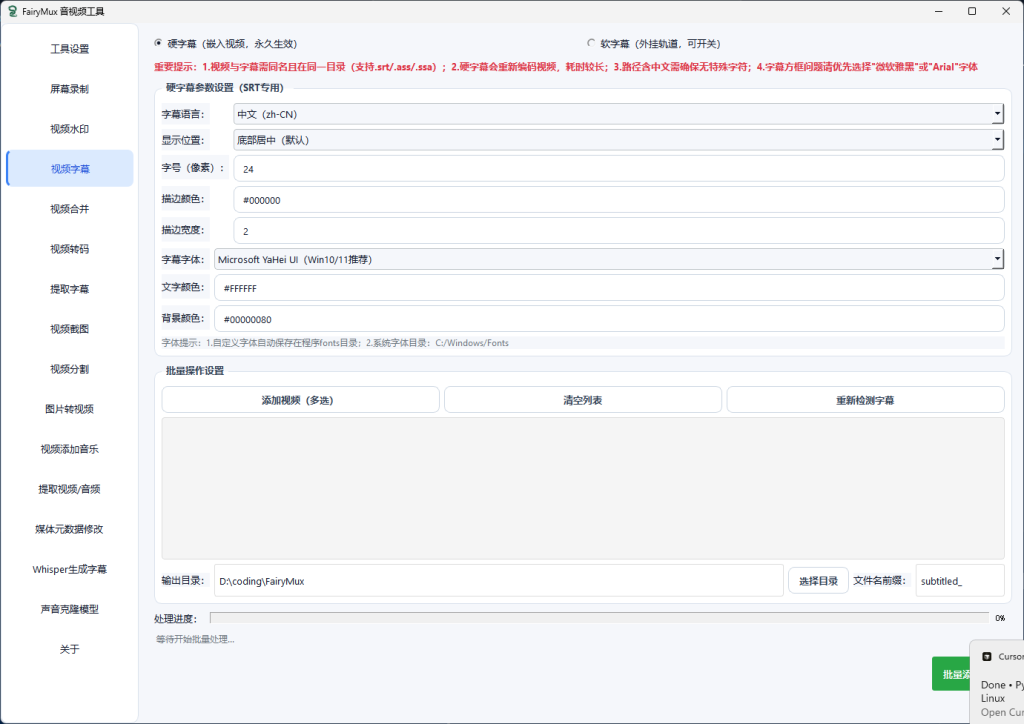Viewport: 1024px width, 724px height.
Task: Click the green batch add button
Action: (x=952, y=674)
